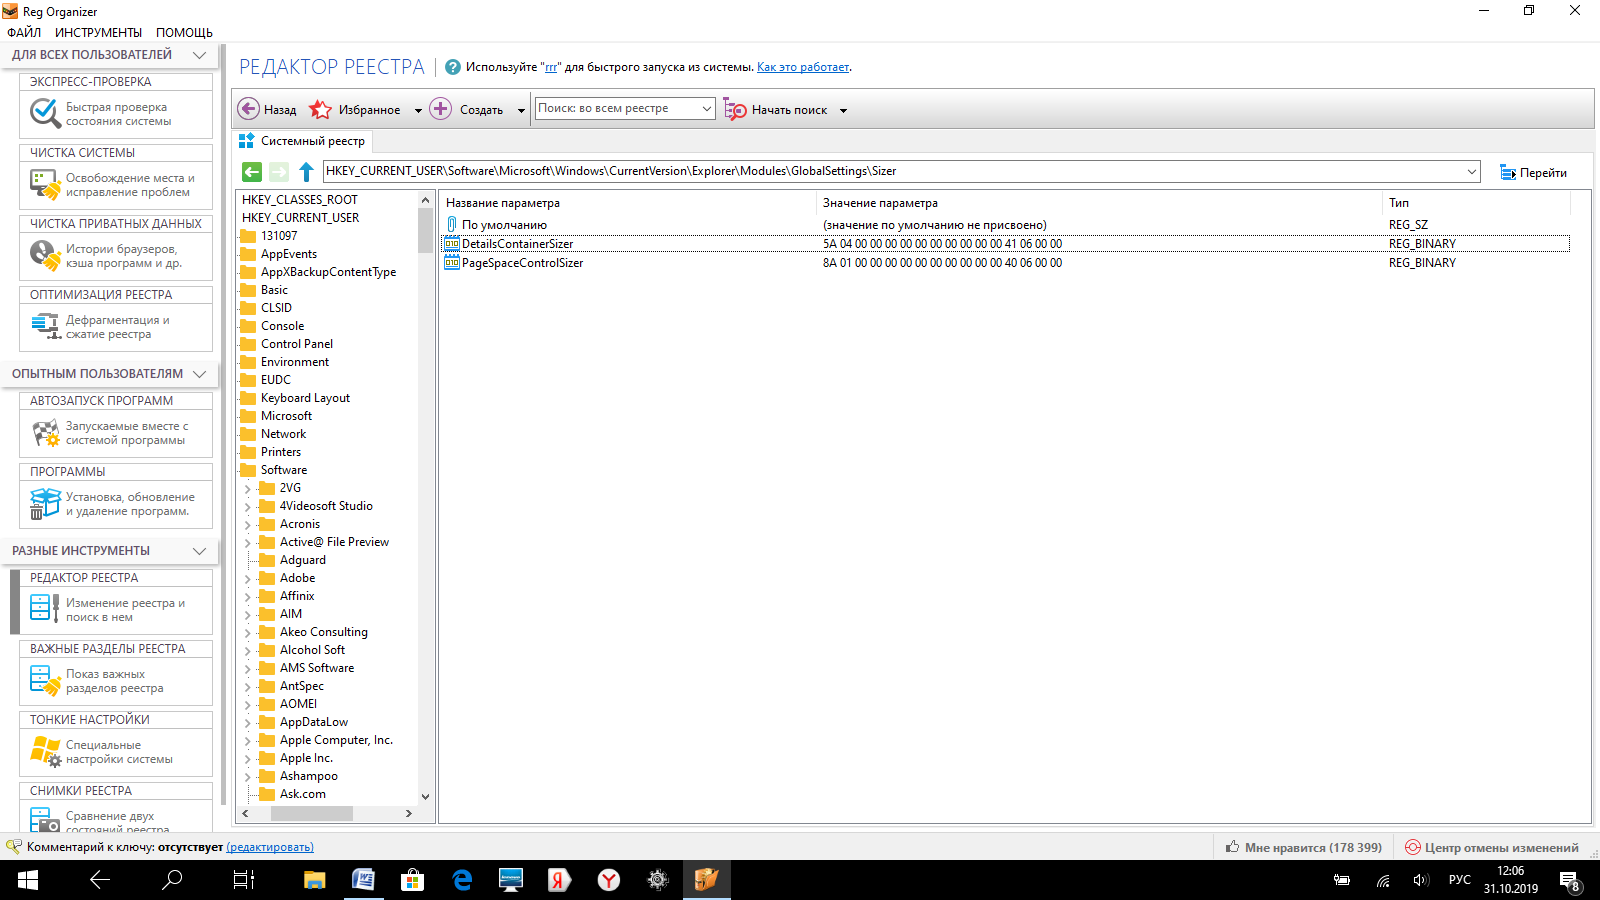This screenshot has height=900, width=1600.
Task: Click РУС language indicator in tray
Action: tap(1459, 880)
